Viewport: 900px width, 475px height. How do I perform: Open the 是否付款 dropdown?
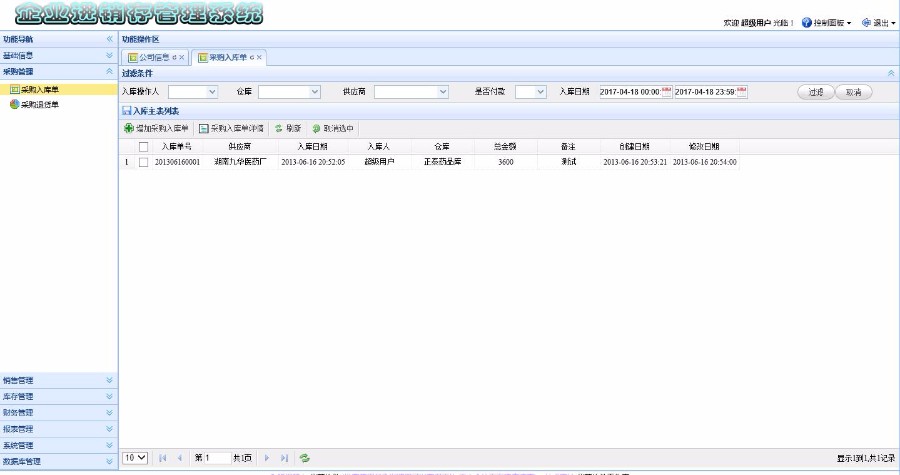[x=540, y=92]
